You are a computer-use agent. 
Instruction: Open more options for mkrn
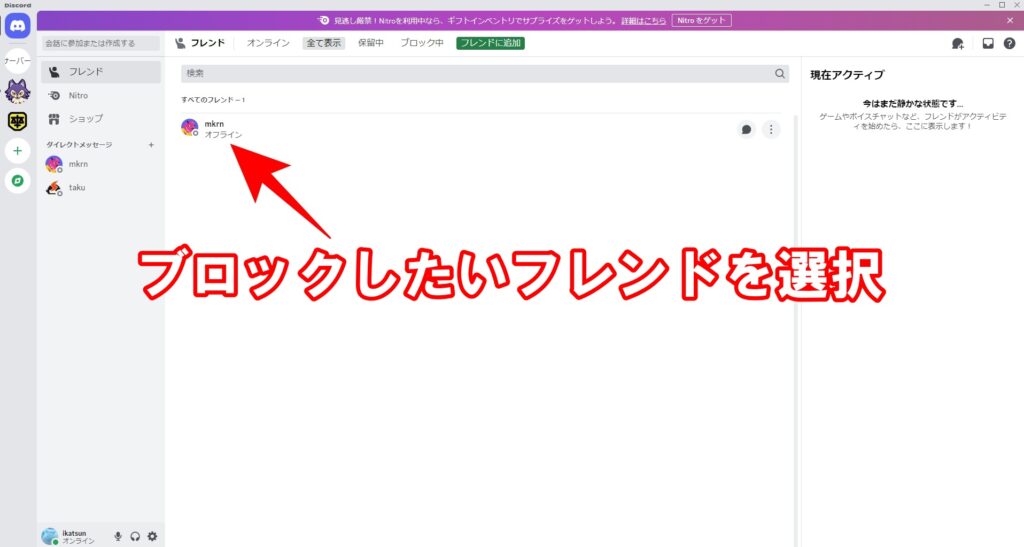click(x=771, y=129)
